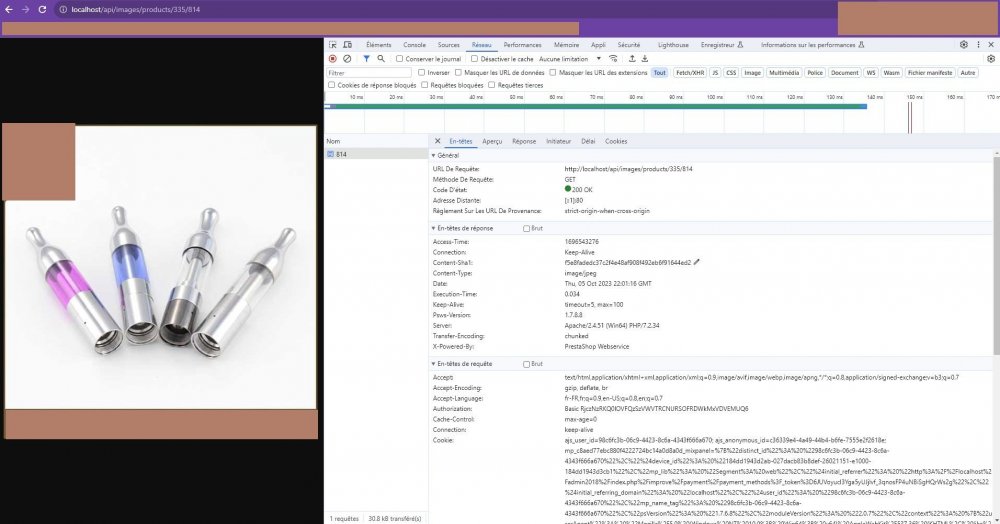Clear the network log icon
Viewport: 1000px width, 524px height.
point(347,59)
